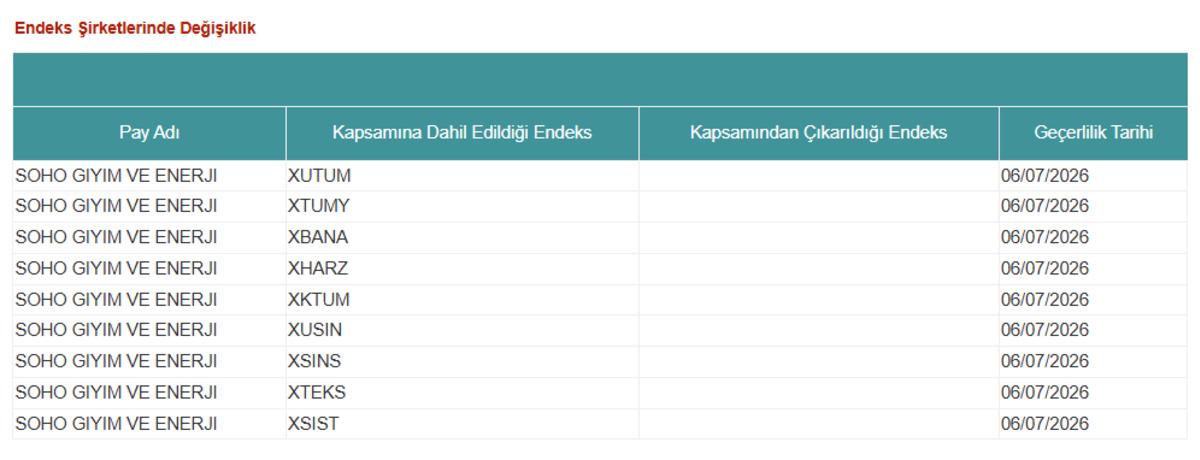Select the date 06/07/2026 in XTEKS row
1200x460 pixels.
(1045, 393)
